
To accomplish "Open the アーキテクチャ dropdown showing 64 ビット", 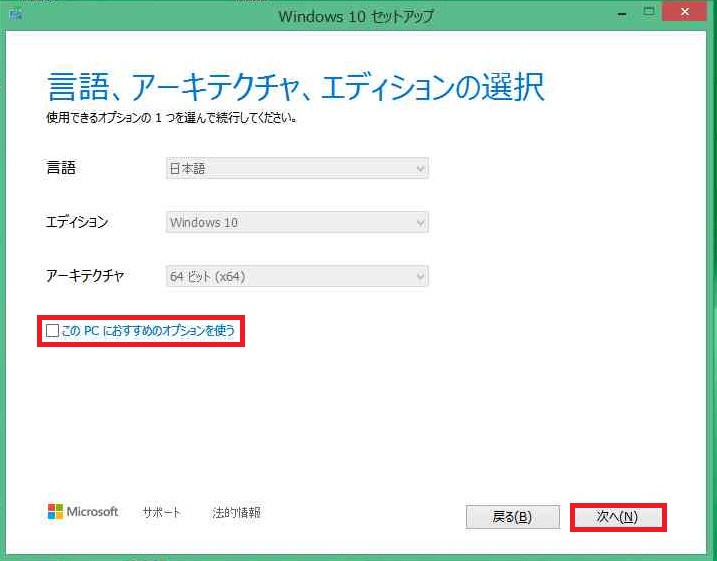I will click(297, 276).
